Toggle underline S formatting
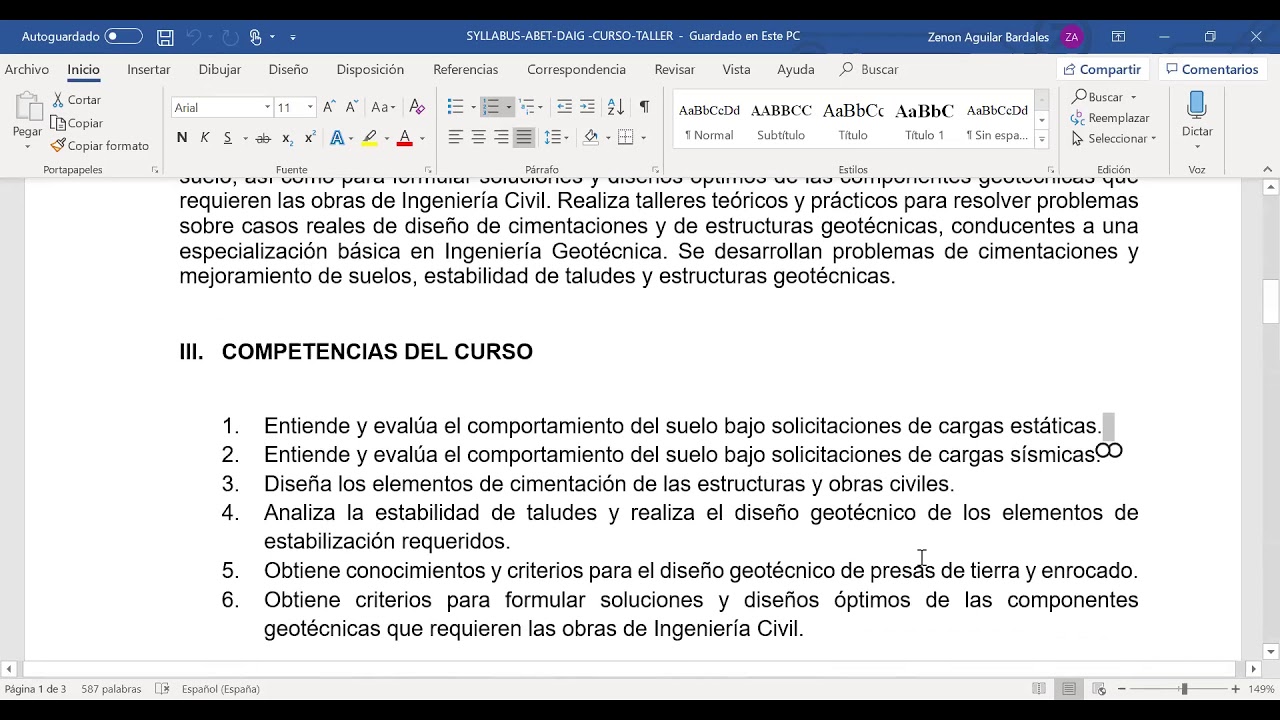Image resolution: width=1280 pixels, height=720 pixels. tap(228, 138)
